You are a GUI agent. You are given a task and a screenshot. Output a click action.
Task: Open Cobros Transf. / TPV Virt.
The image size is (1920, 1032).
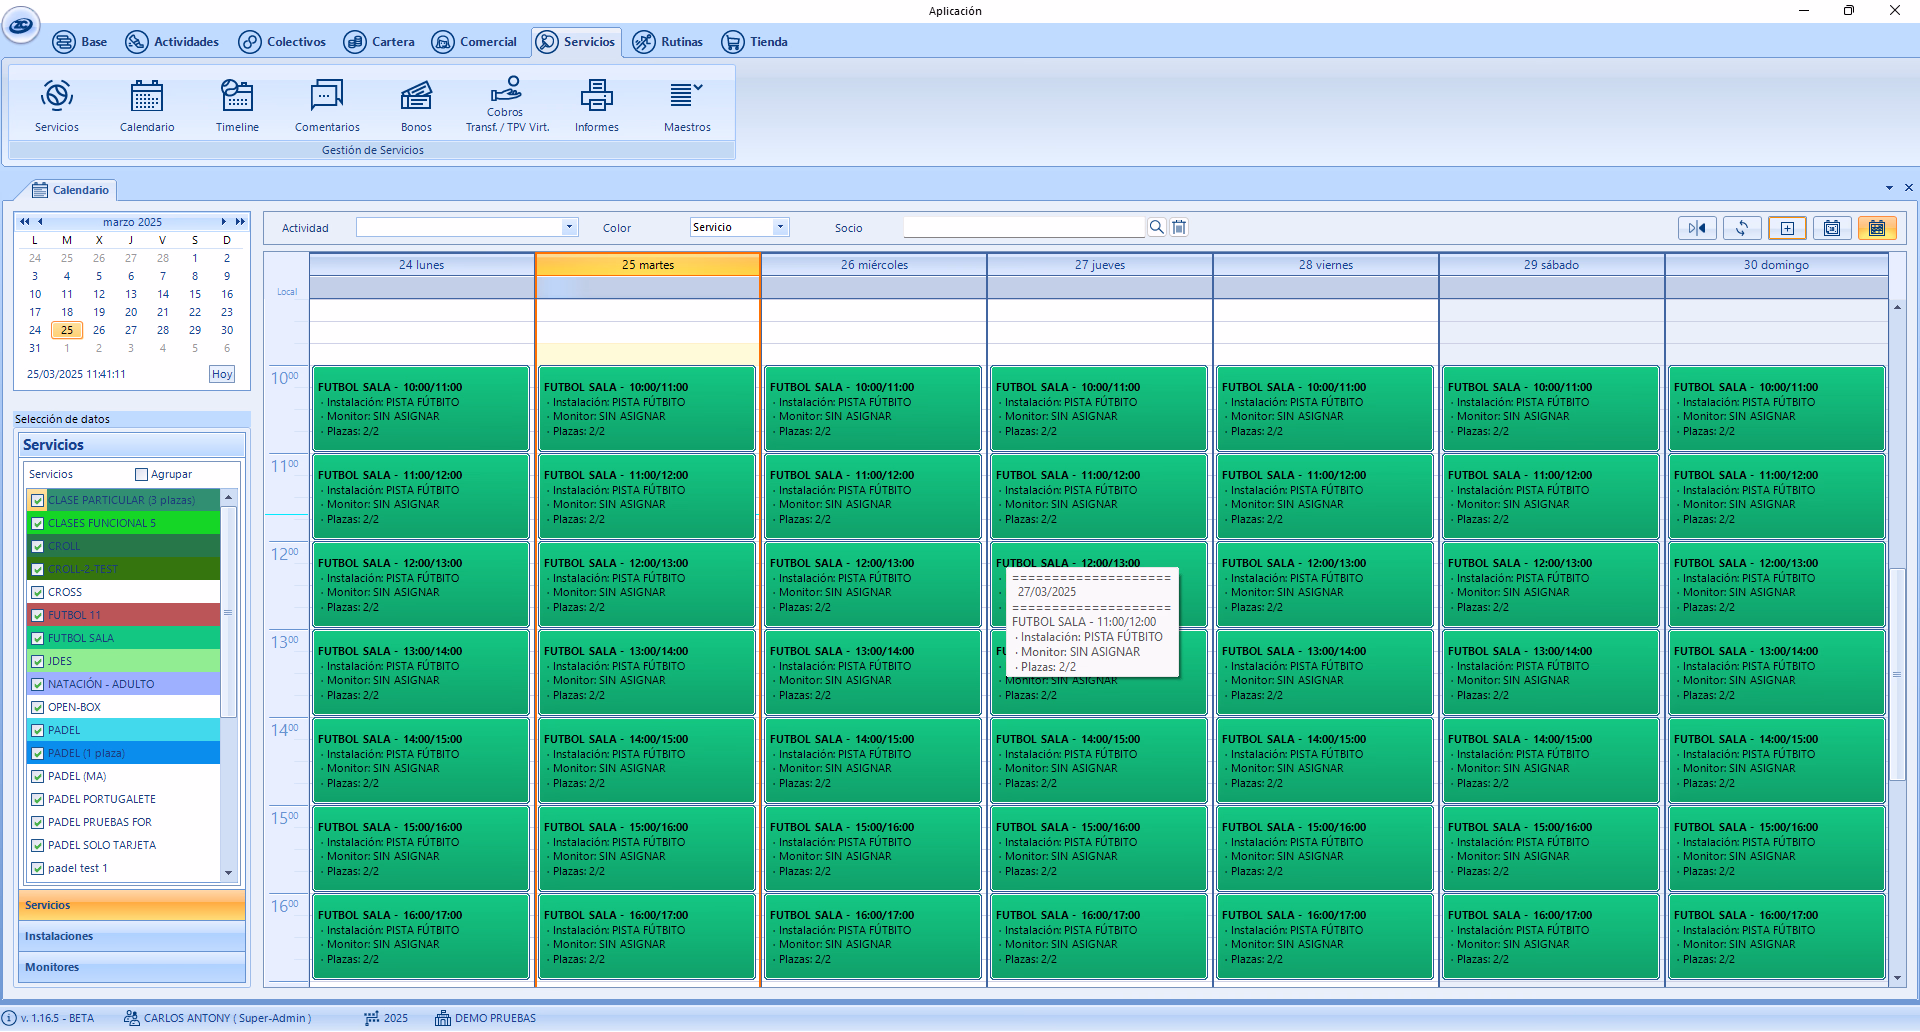(x=507, y=105)
